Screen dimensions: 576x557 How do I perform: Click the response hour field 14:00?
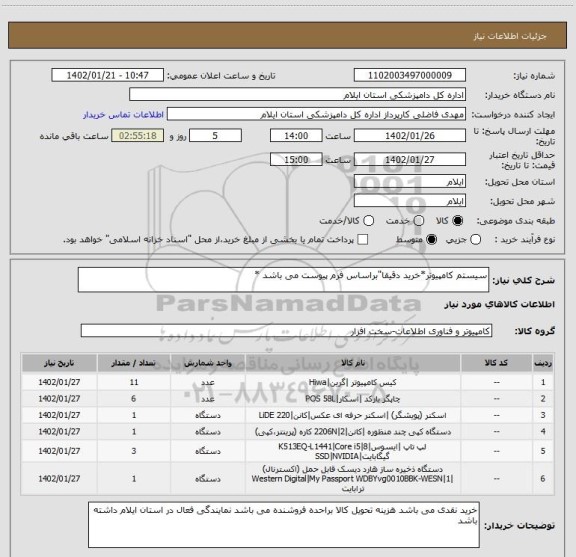[x=296, y=136]
